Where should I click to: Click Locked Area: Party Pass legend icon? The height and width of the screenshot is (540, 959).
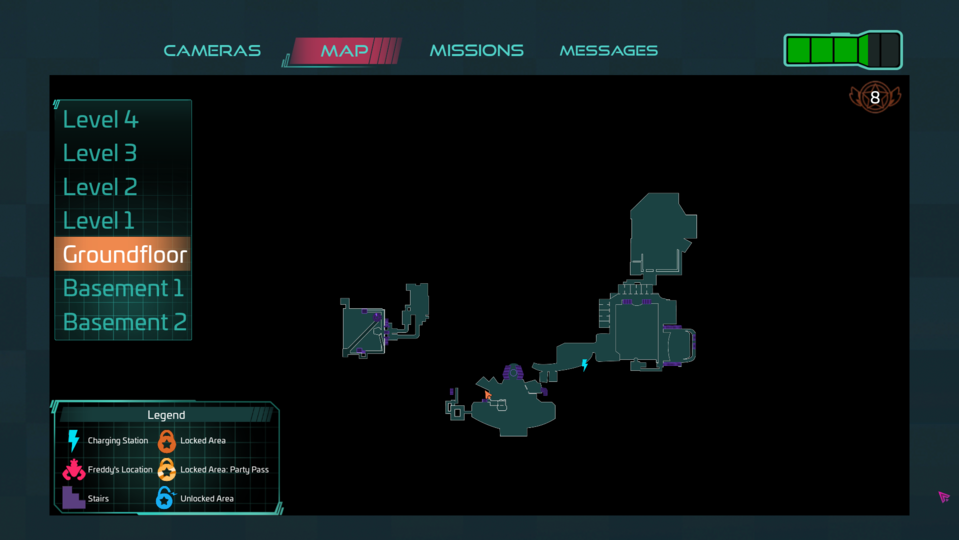point(166,470)
